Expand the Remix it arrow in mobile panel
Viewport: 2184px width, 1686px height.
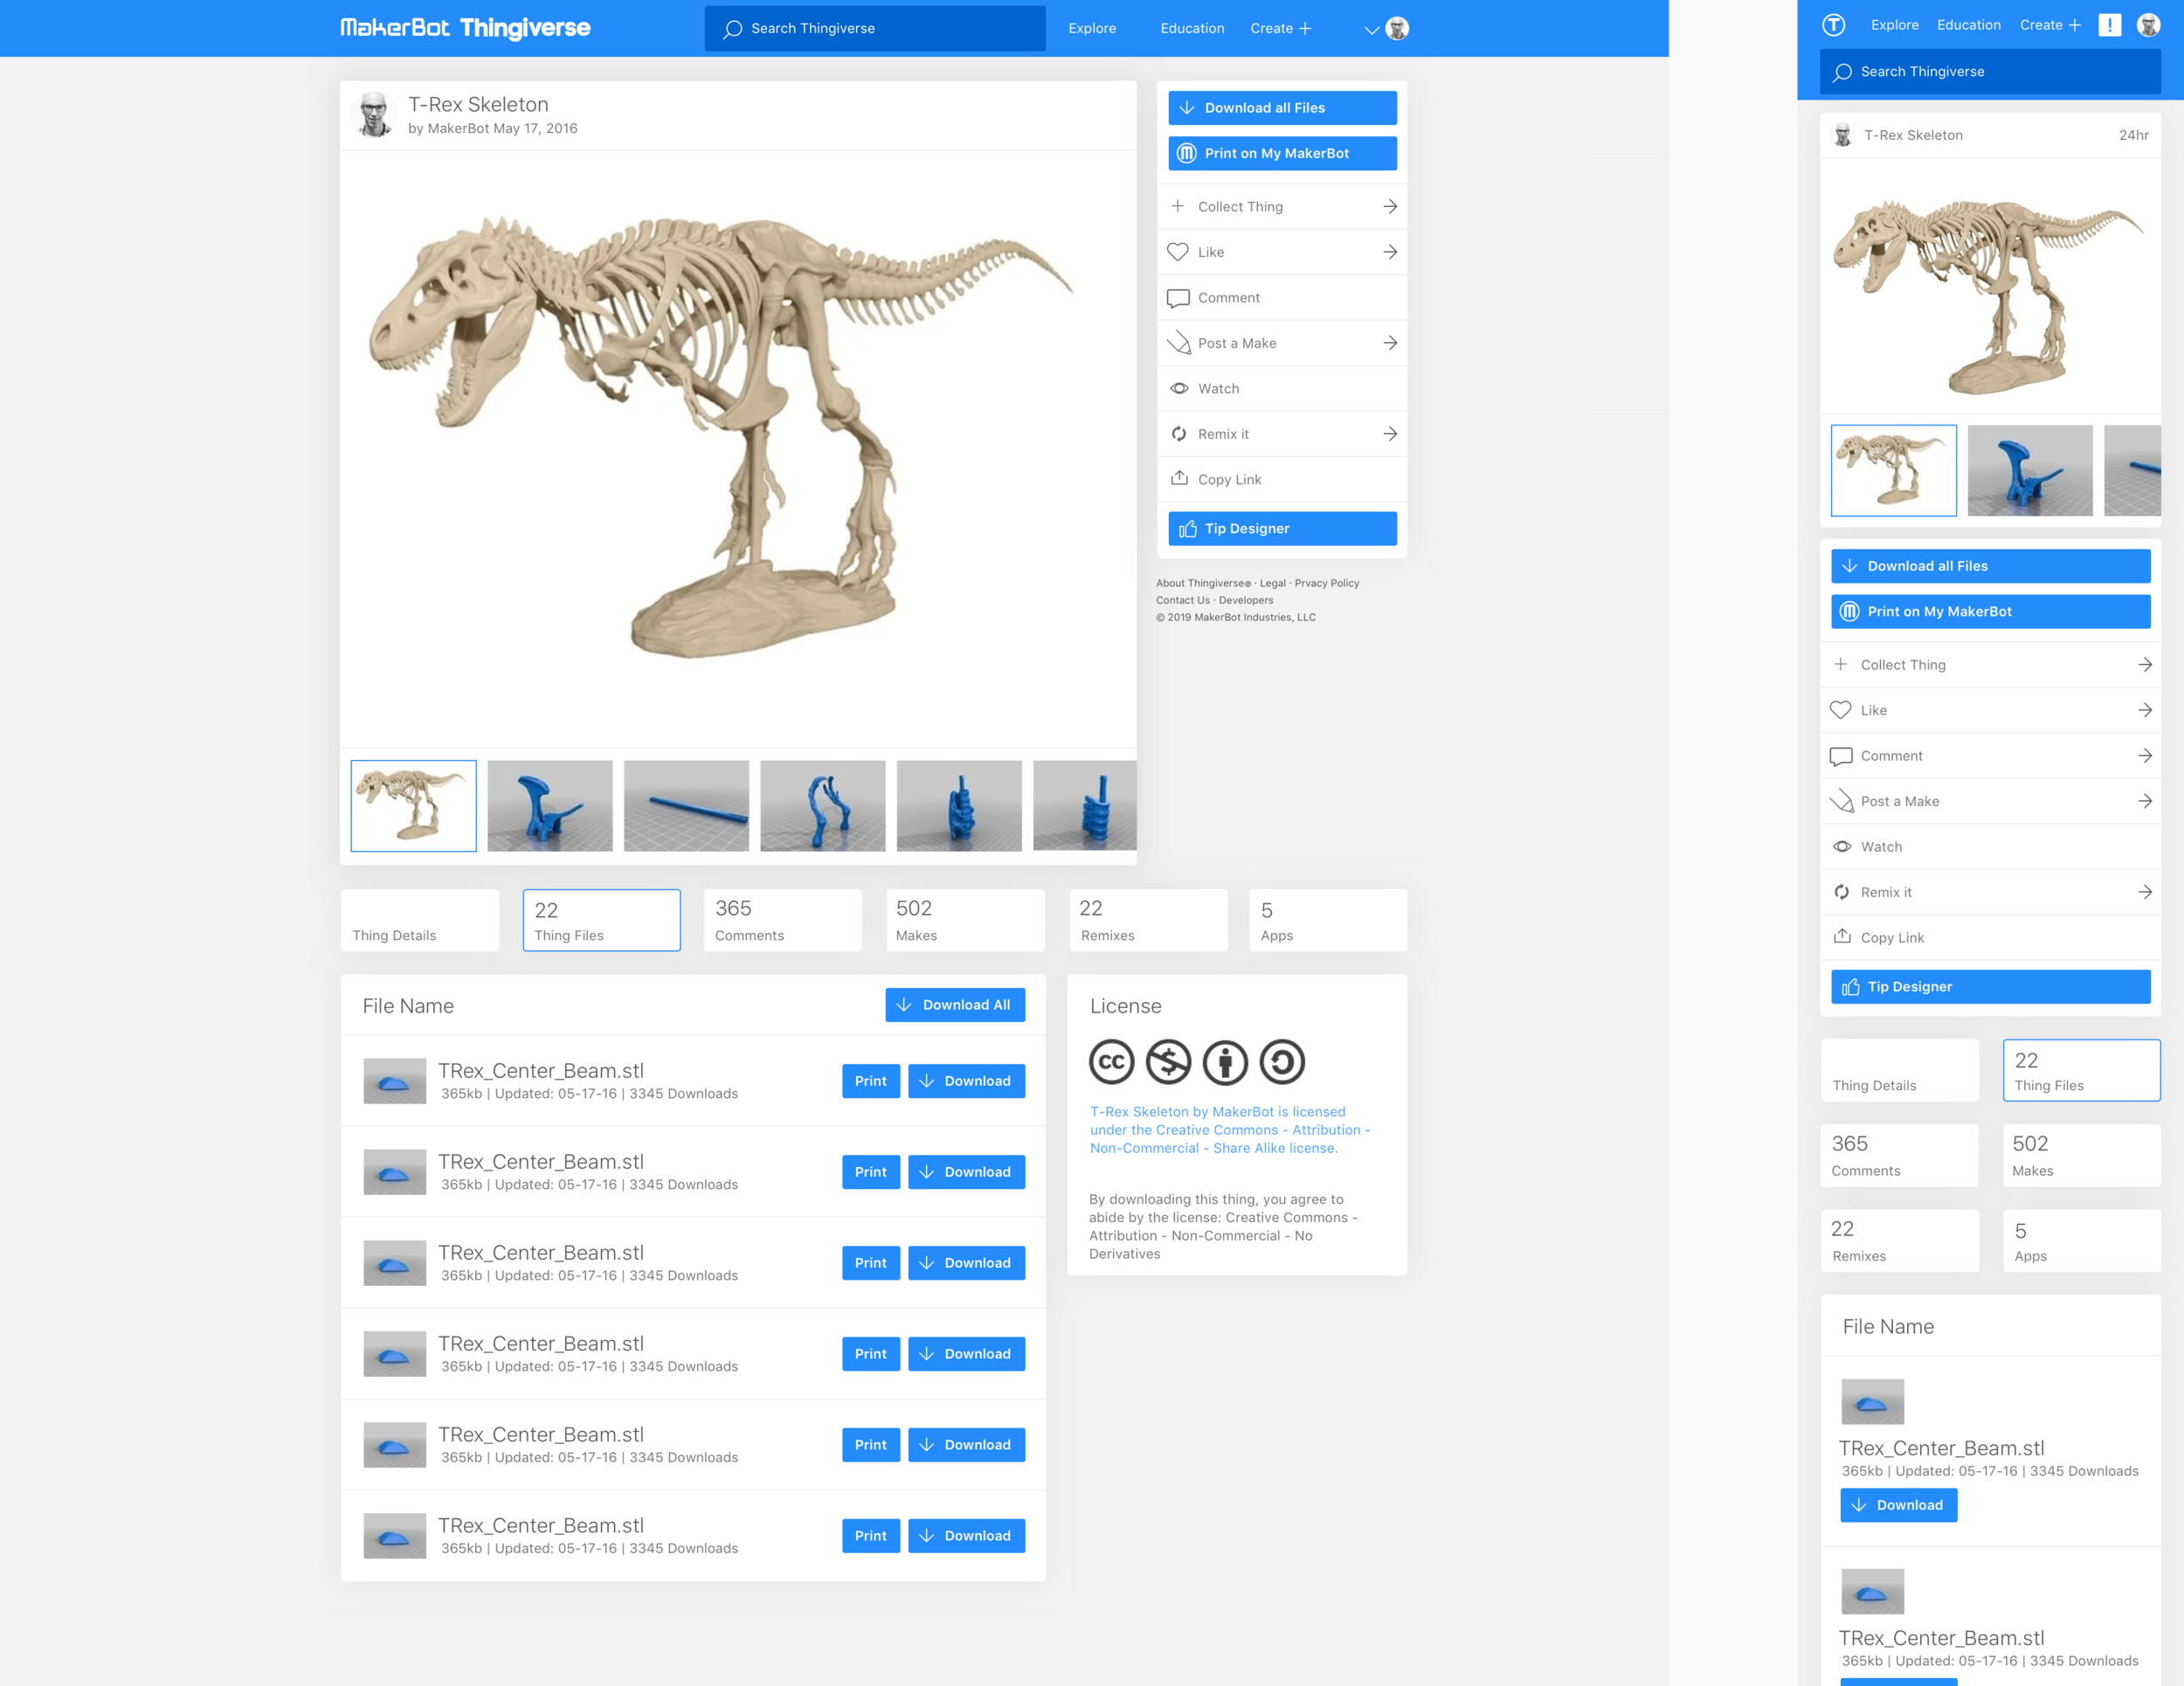click(2145, 892)
